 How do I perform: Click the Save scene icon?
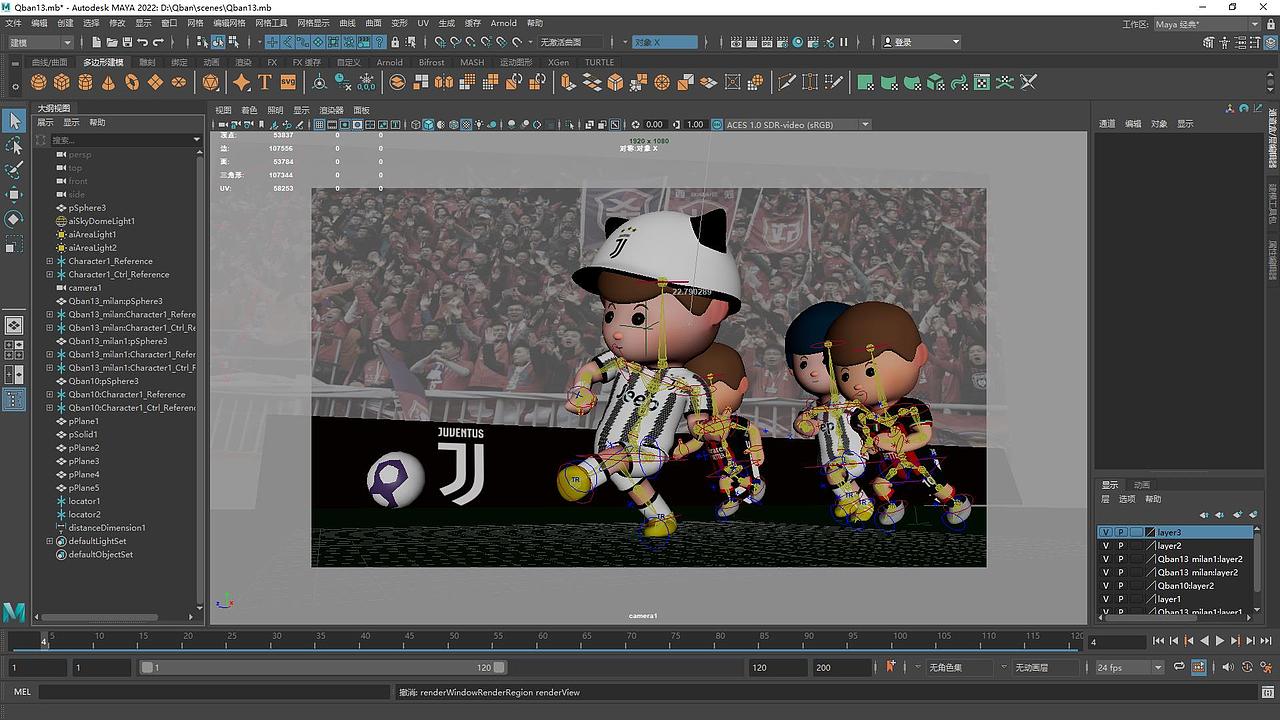127,42
